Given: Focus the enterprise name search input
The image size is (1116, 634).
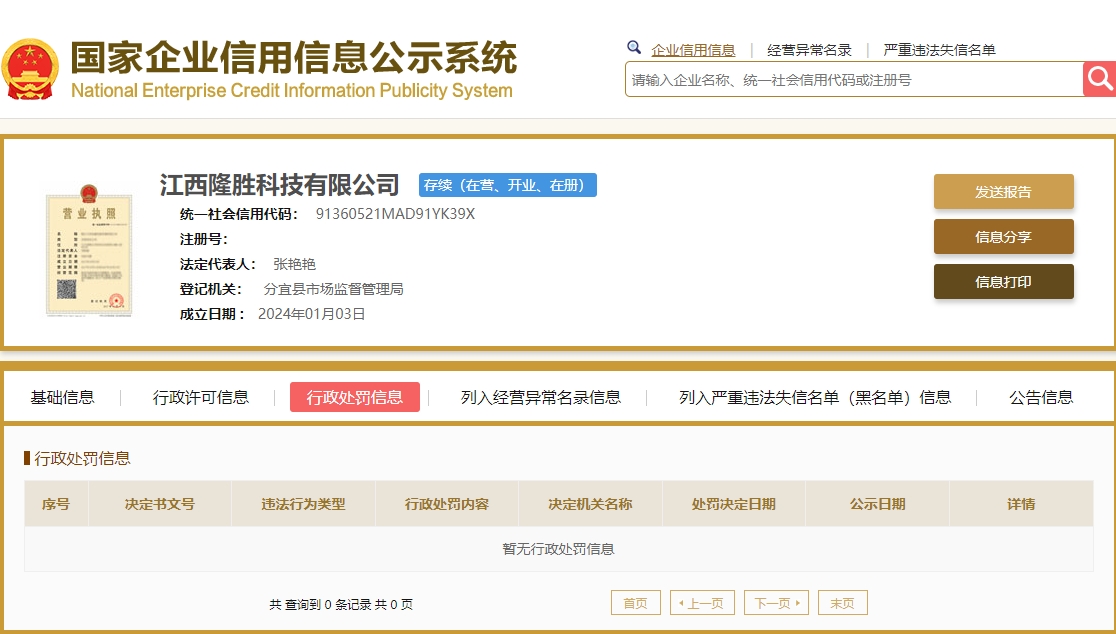Looking at the screenshot, I should tap(854, 79).
